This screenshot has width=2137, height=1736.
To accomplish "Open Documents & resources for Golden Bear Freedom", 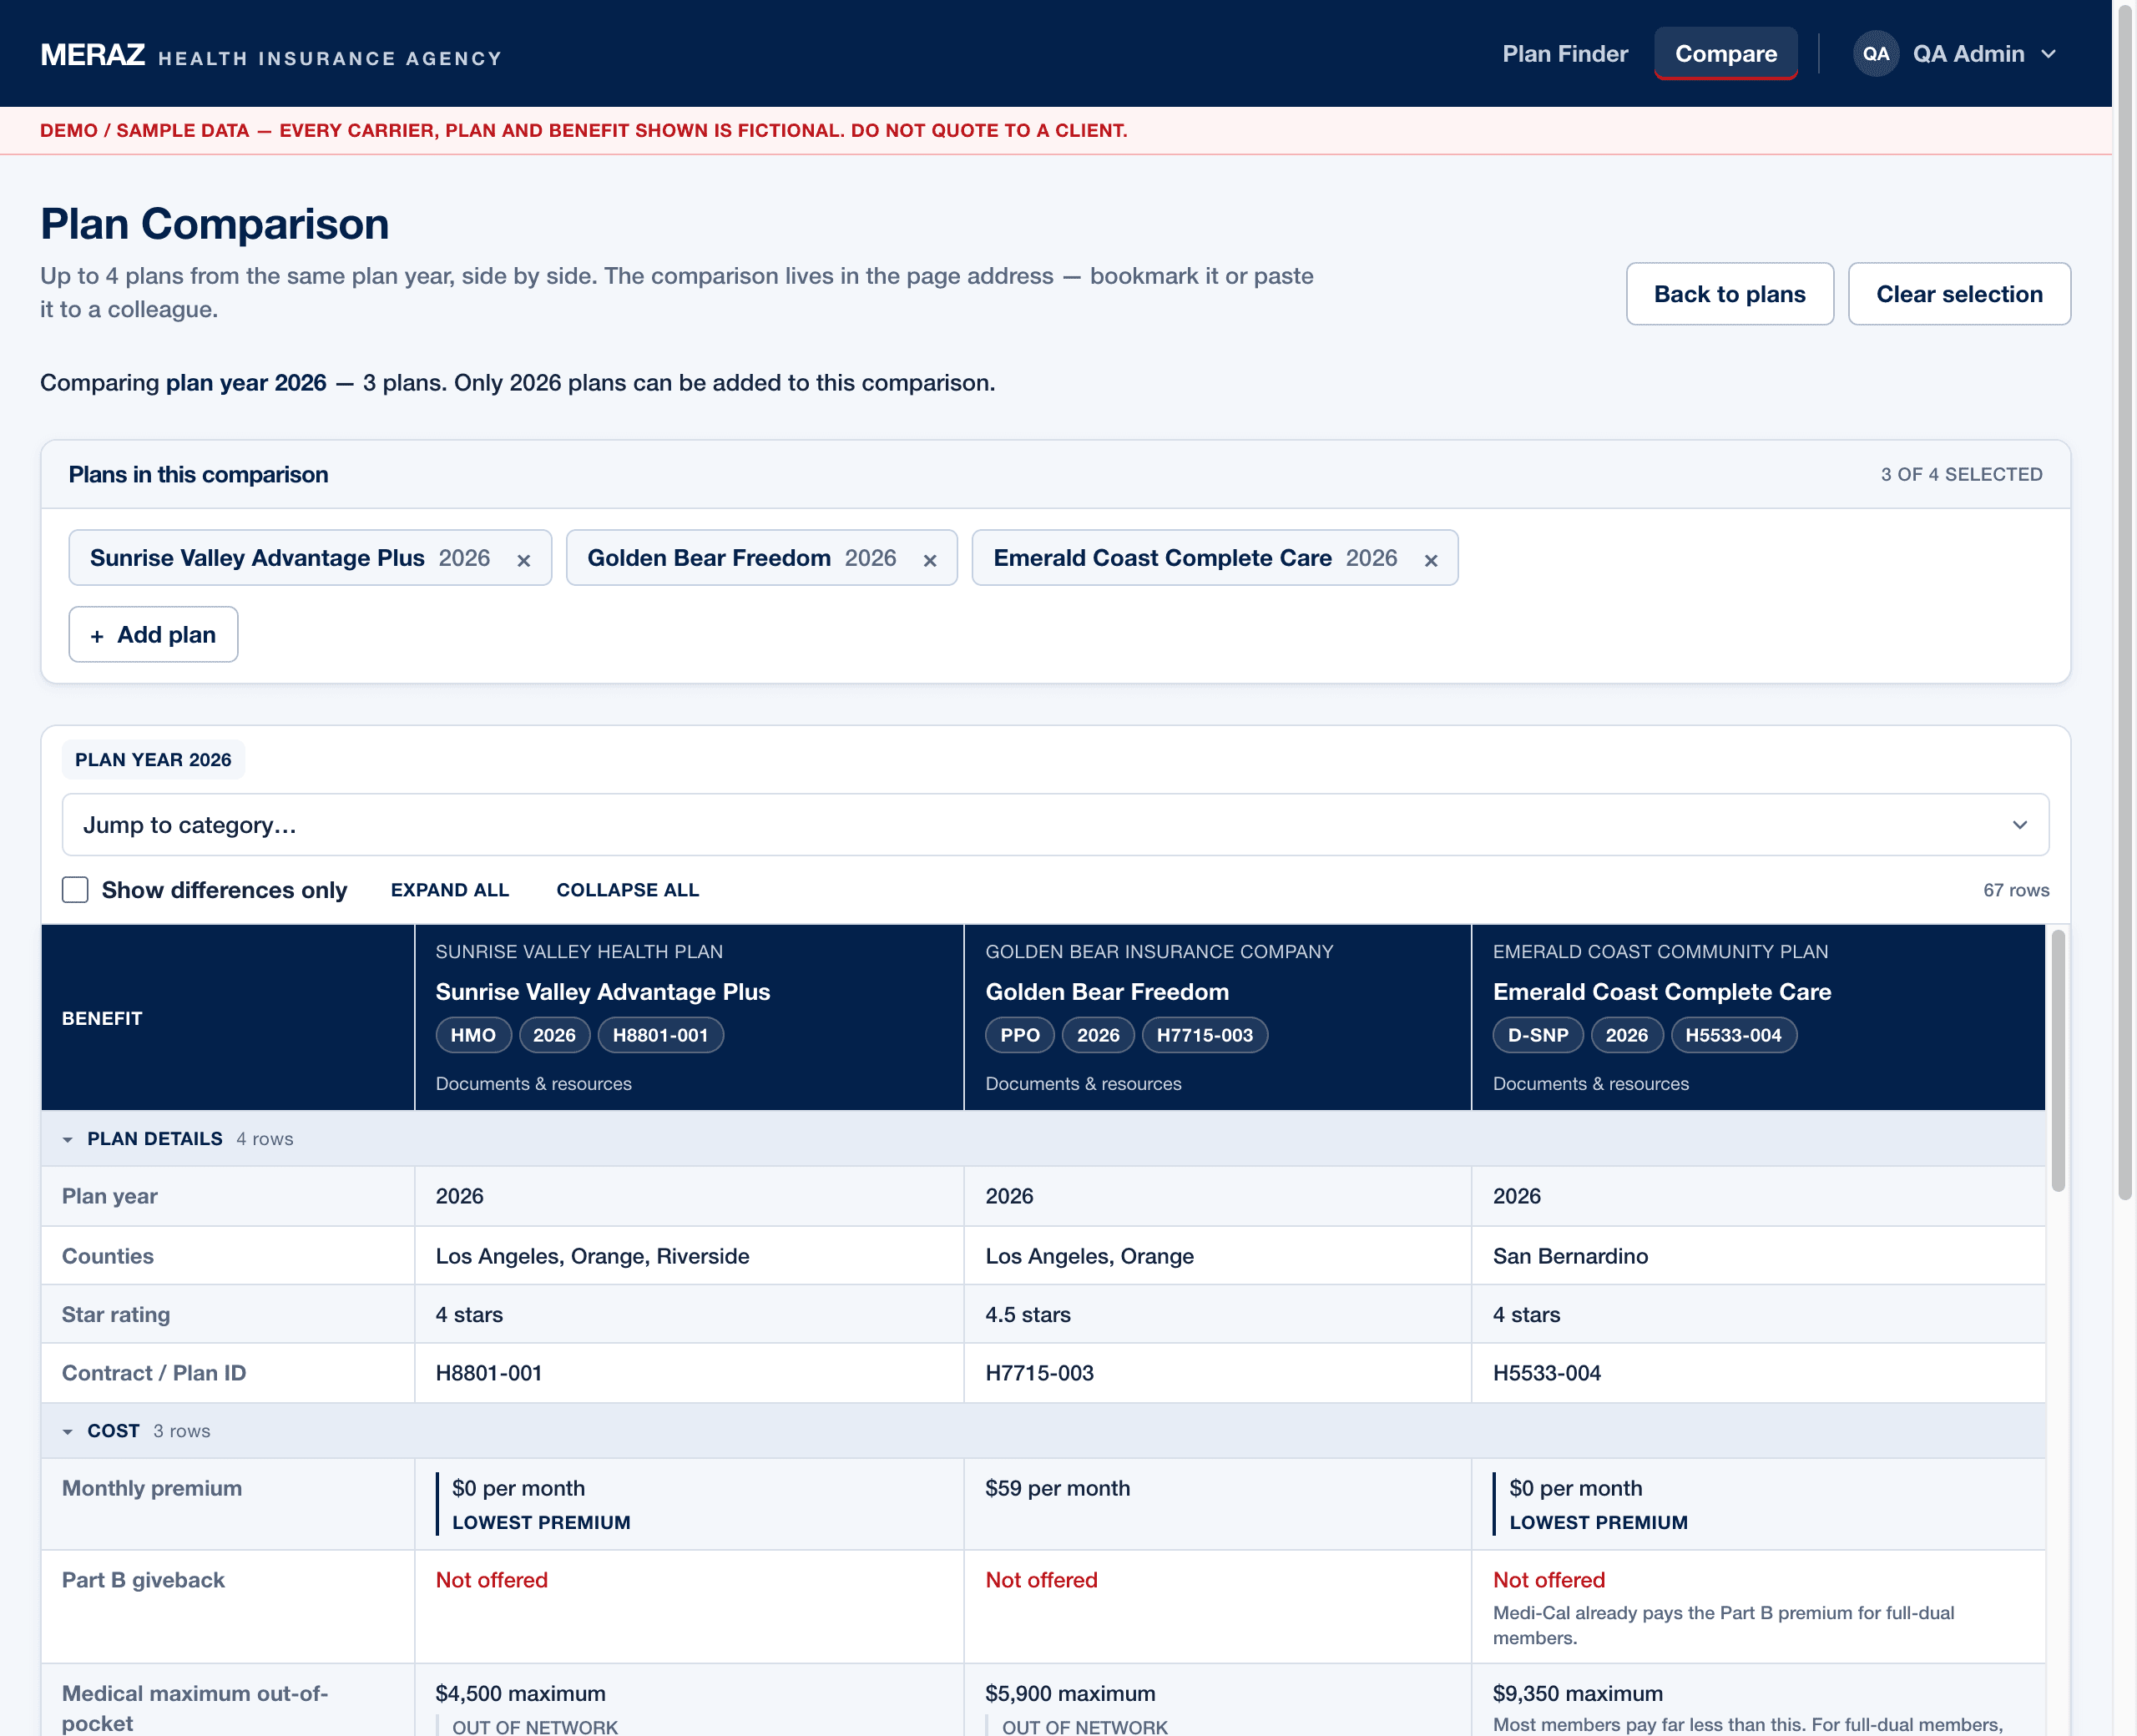I will (x=1084, y=1084).
